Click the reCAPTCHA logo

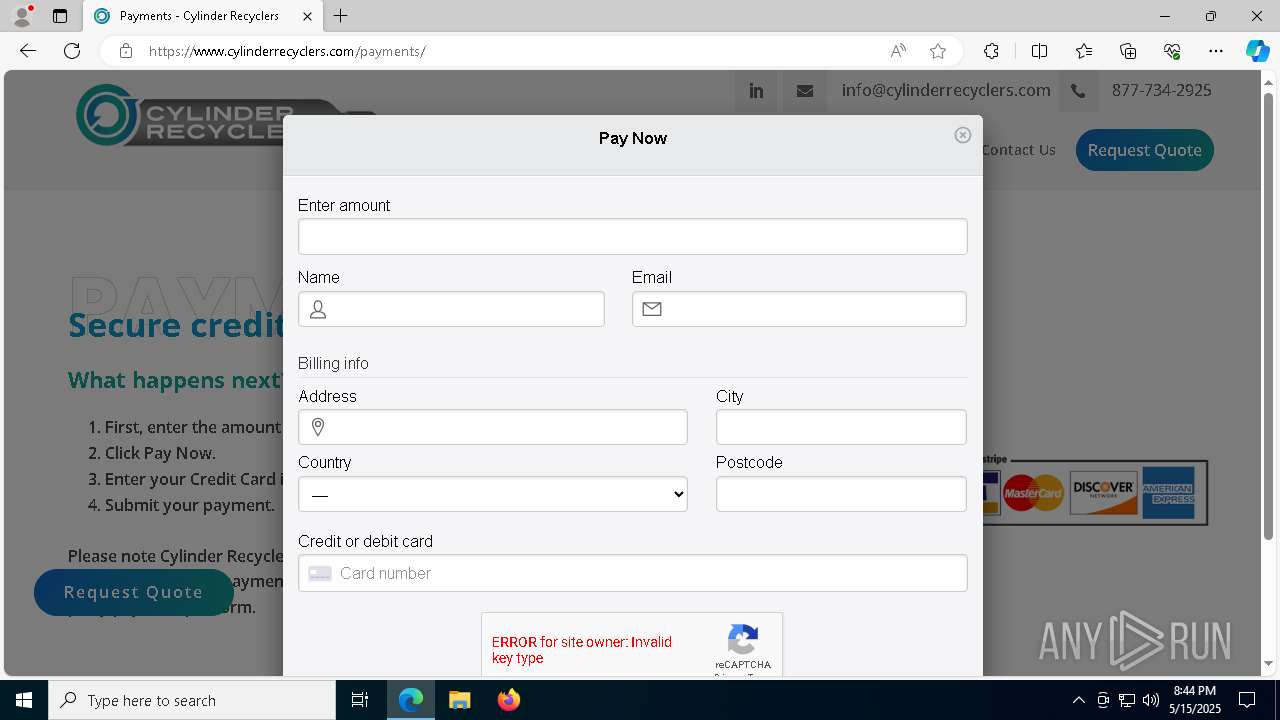point(743,639)
